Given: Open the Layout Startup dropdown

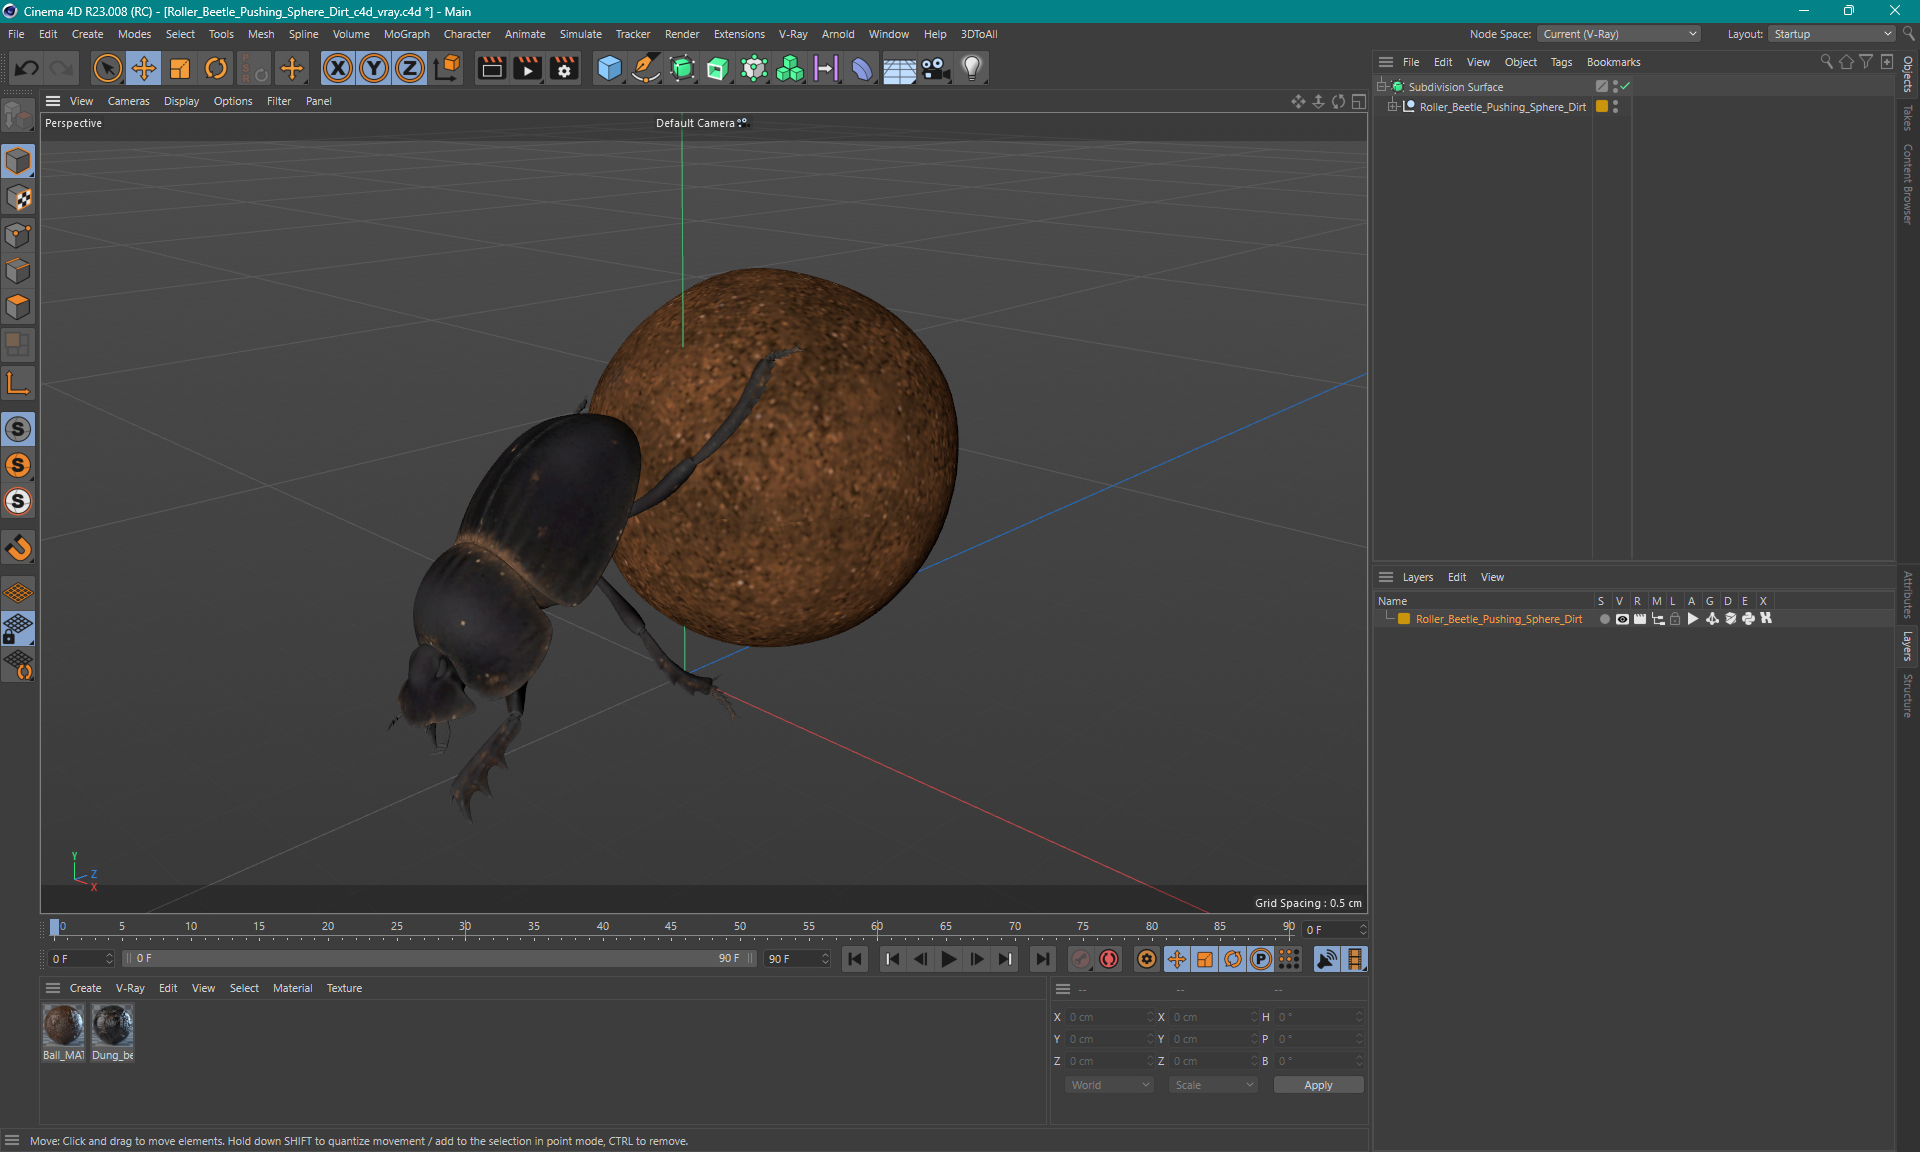Looking at the screenshot, I should click(x=1832, y=34).
